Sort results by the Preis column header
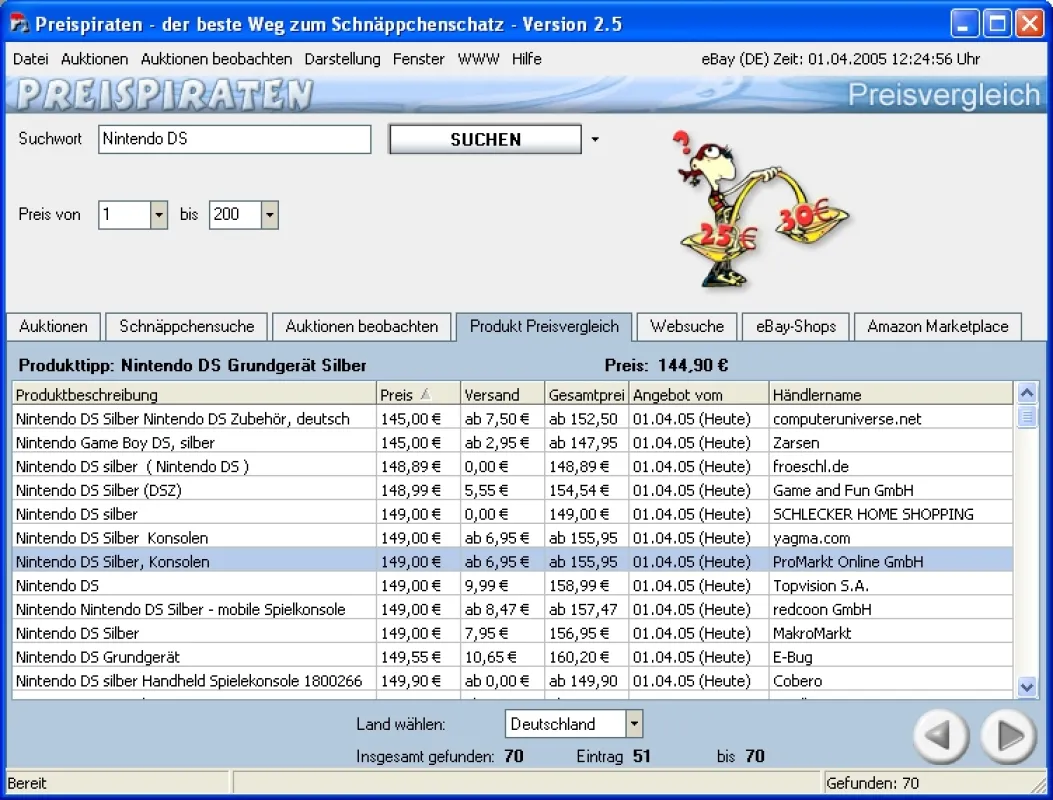1053x800 pixels. point(418,394)
